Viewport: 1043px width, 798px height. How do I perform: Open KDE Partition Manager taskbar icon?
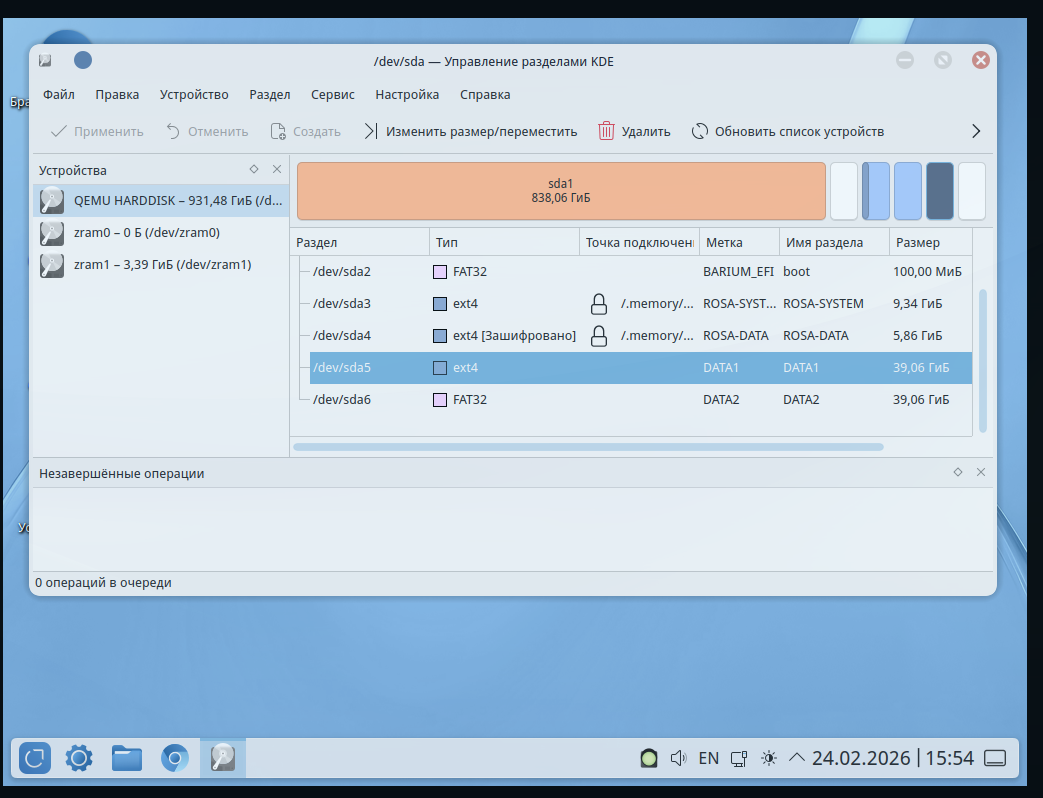[x=223, y=758]
